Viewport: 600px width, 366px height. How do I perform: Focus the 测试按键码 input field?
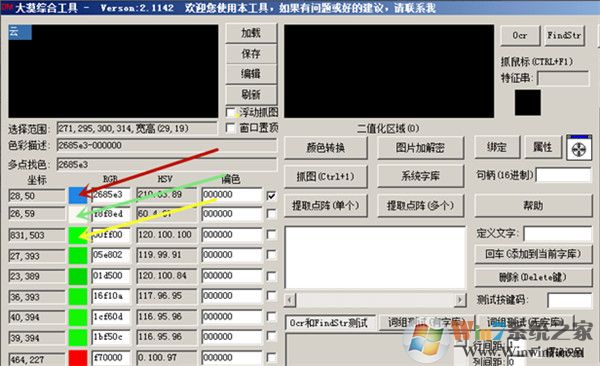[570, 301]
